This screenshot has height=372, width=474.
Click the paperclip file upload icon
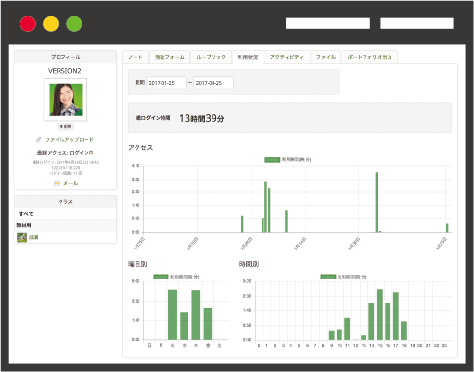39,140
